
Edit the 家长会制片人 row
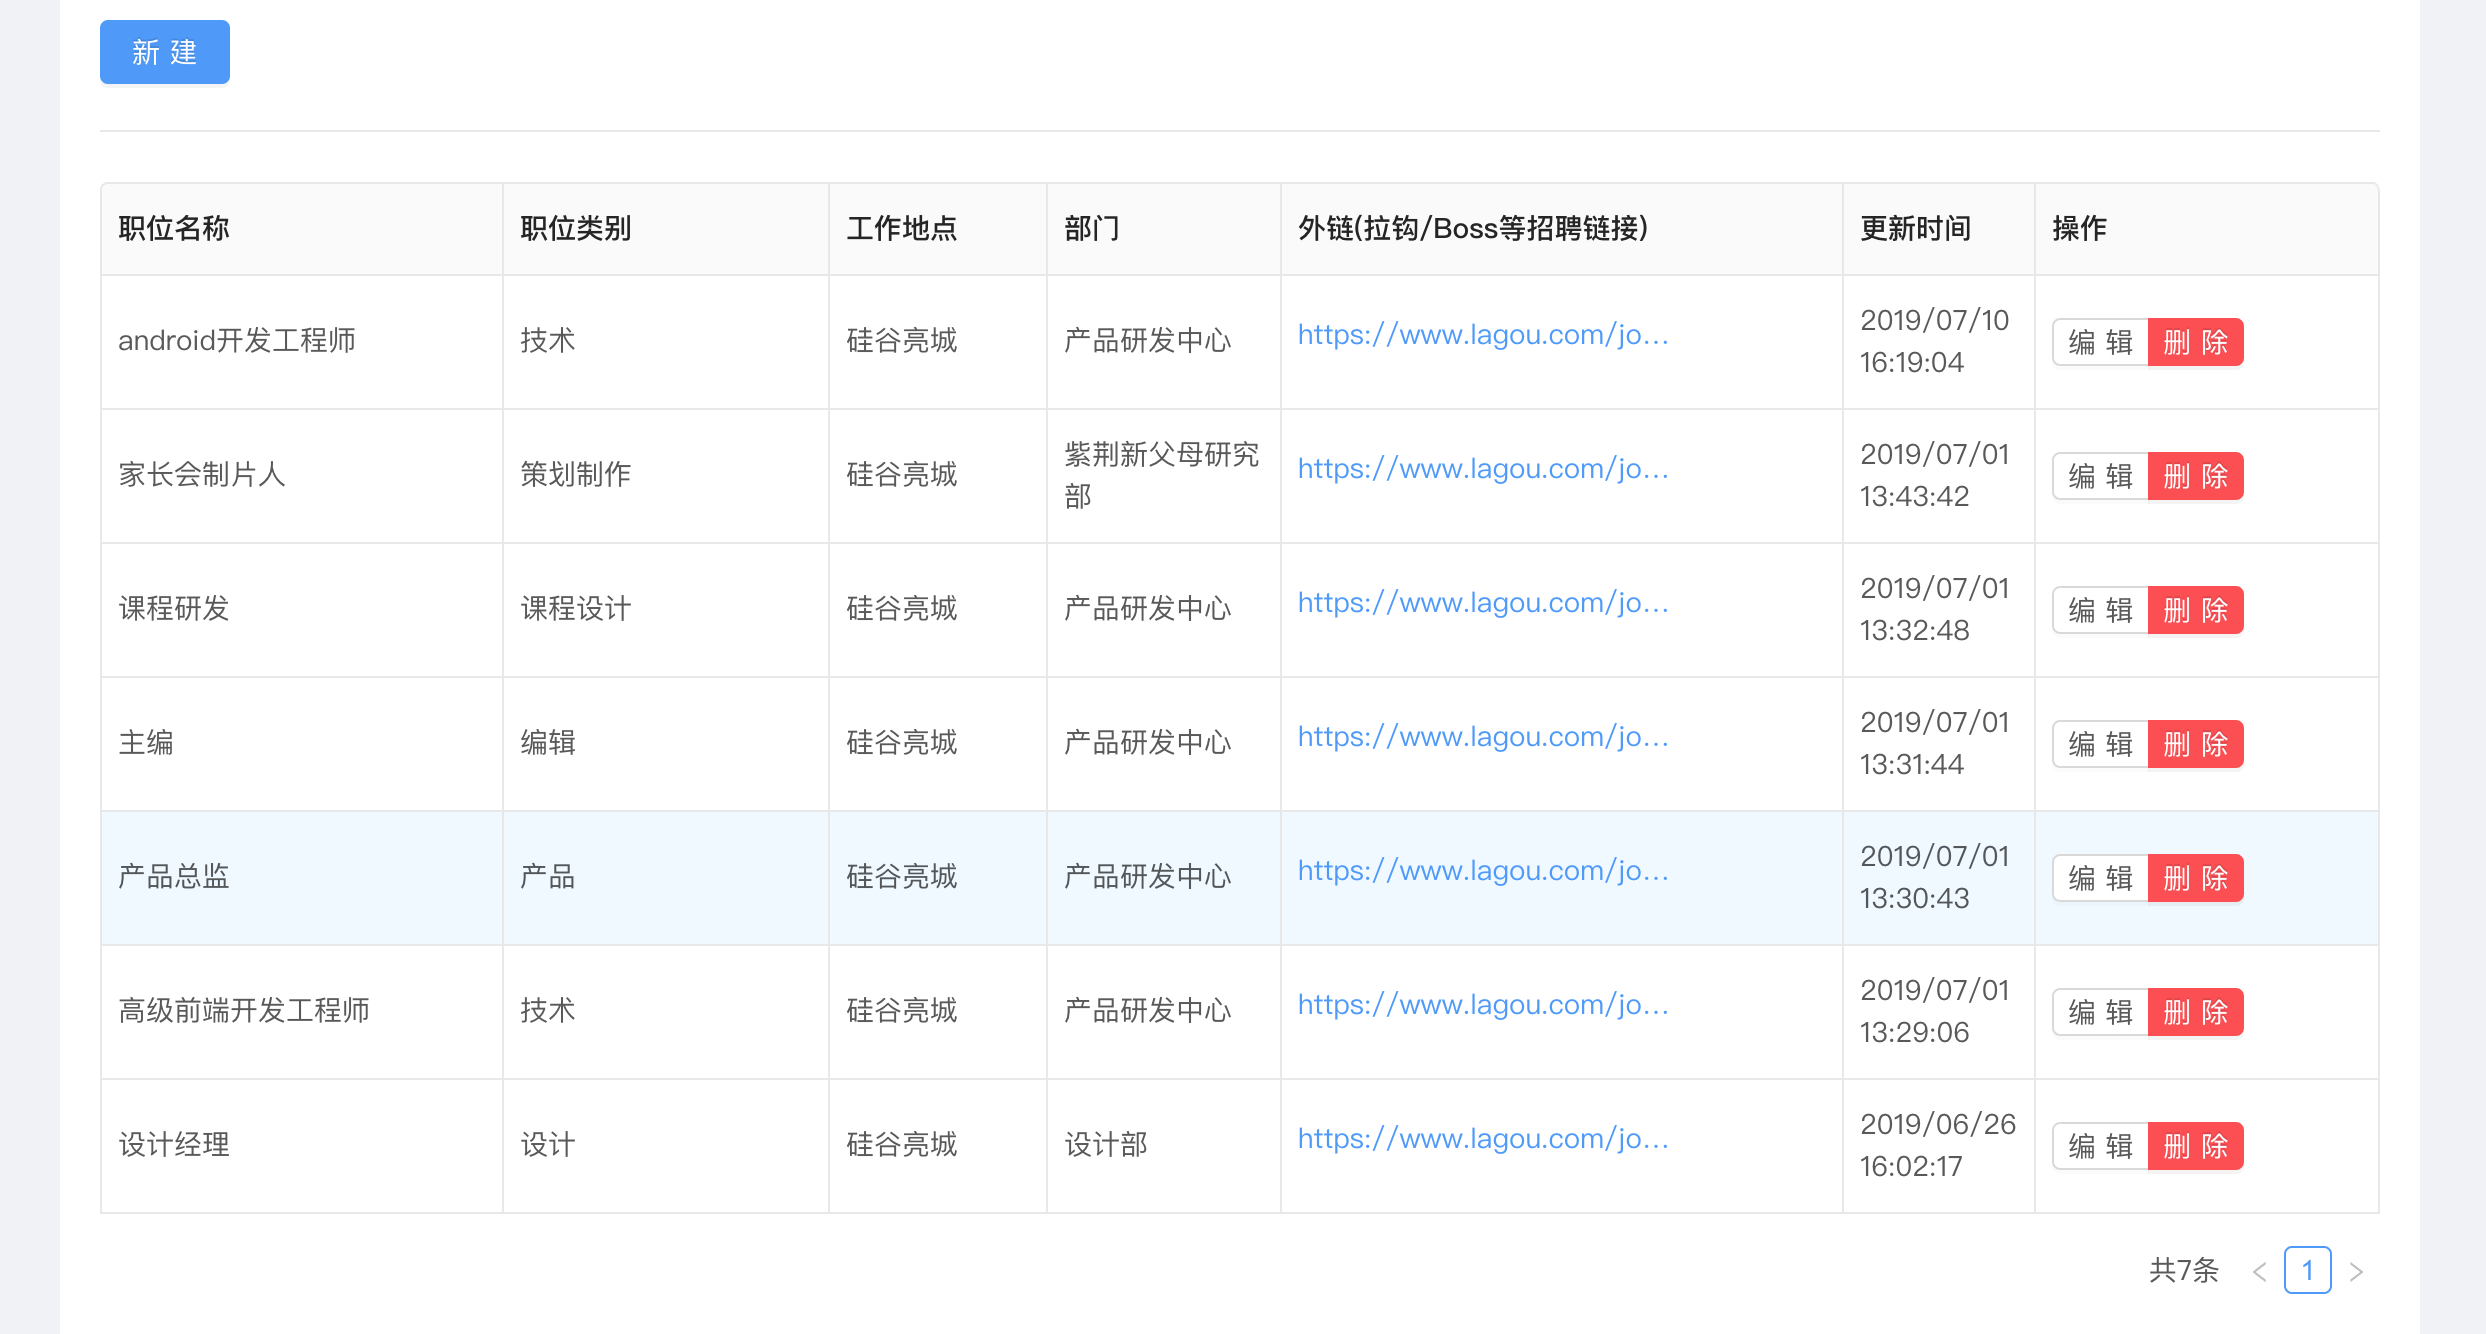click(x=2100, y=476)
